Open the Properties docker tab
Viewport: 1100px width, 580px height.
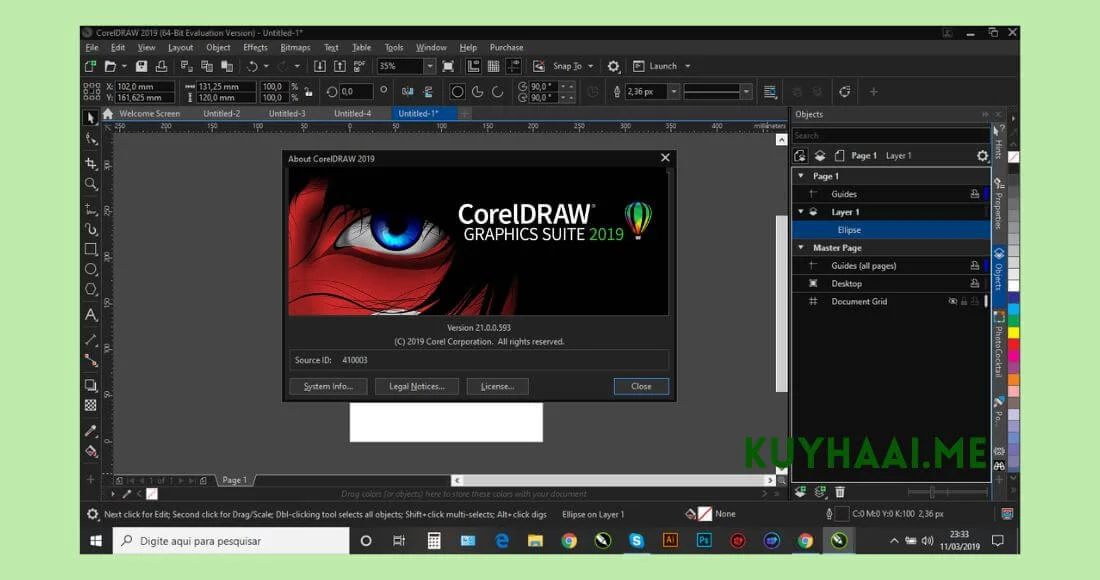(998, 203)
